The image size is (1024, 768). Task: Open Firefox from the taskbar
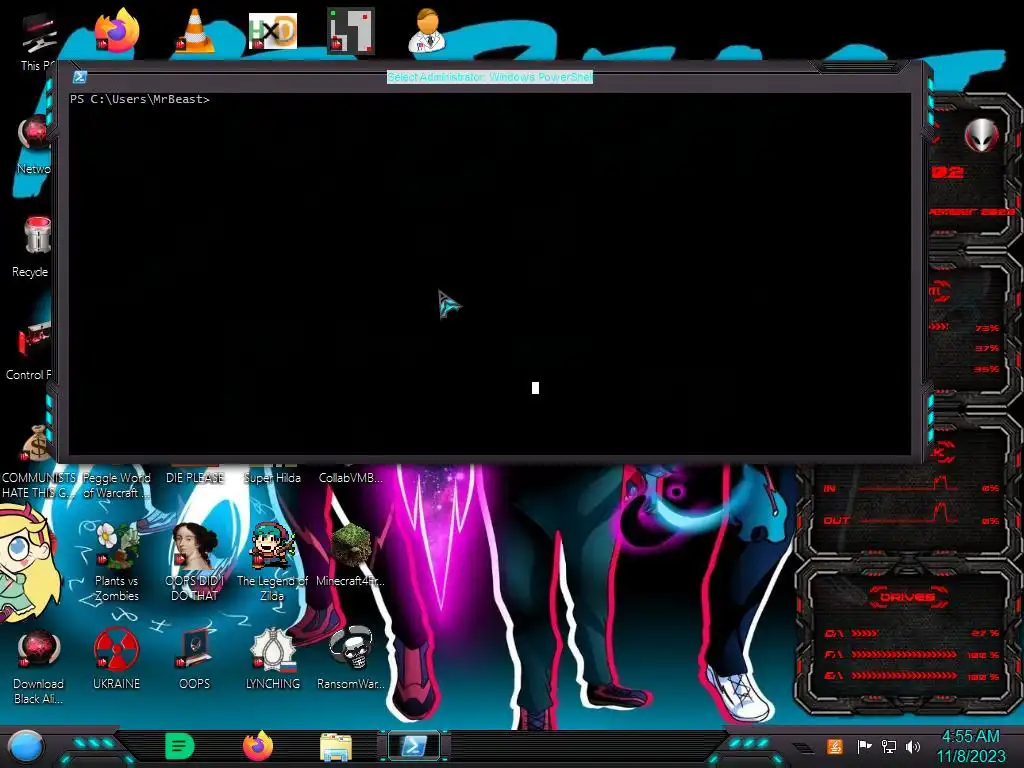tap(258, 746)
